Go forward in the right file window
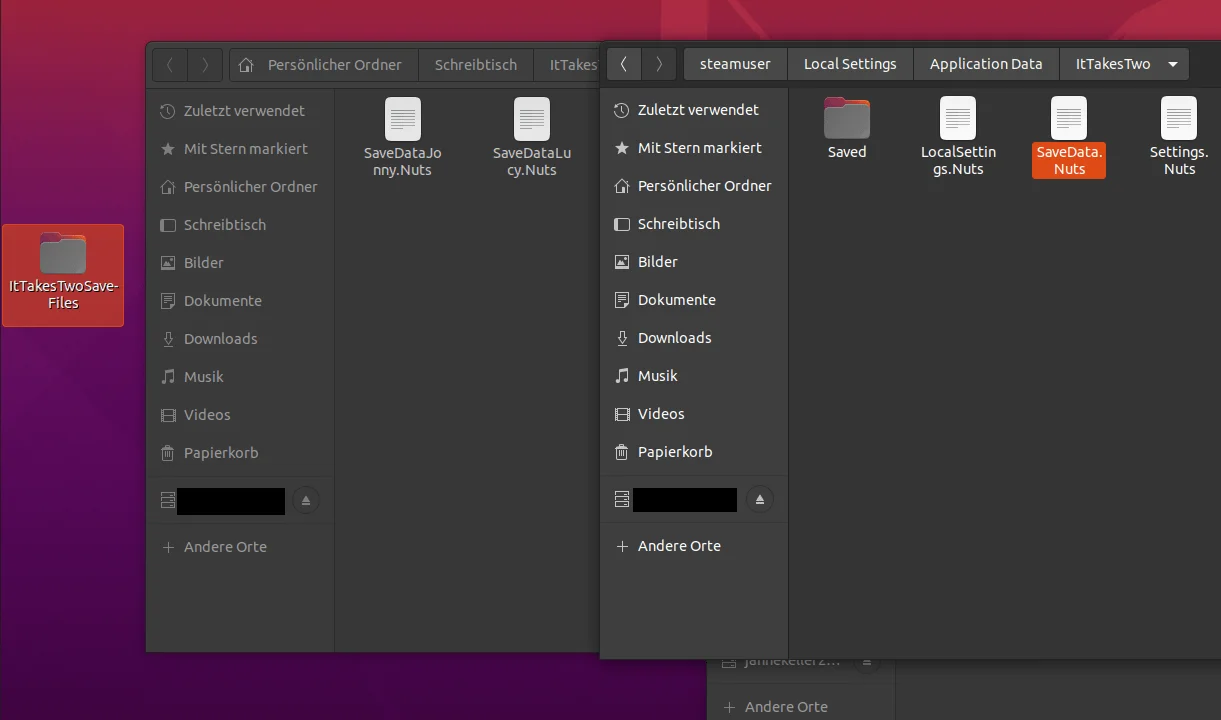Screen dimensions: 1221x720 [658, 64]
